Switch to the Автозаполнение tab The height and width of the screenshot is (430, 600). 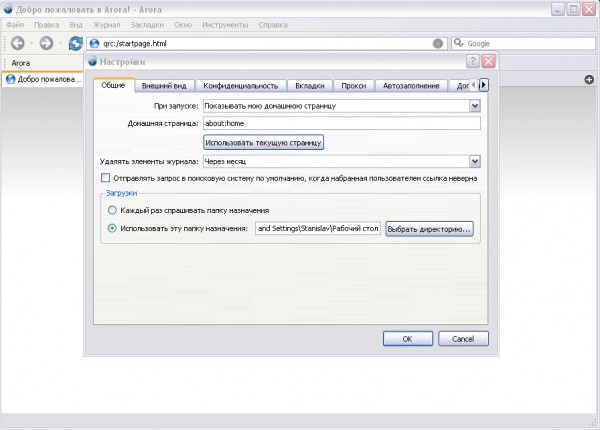(x=411, y=86)
